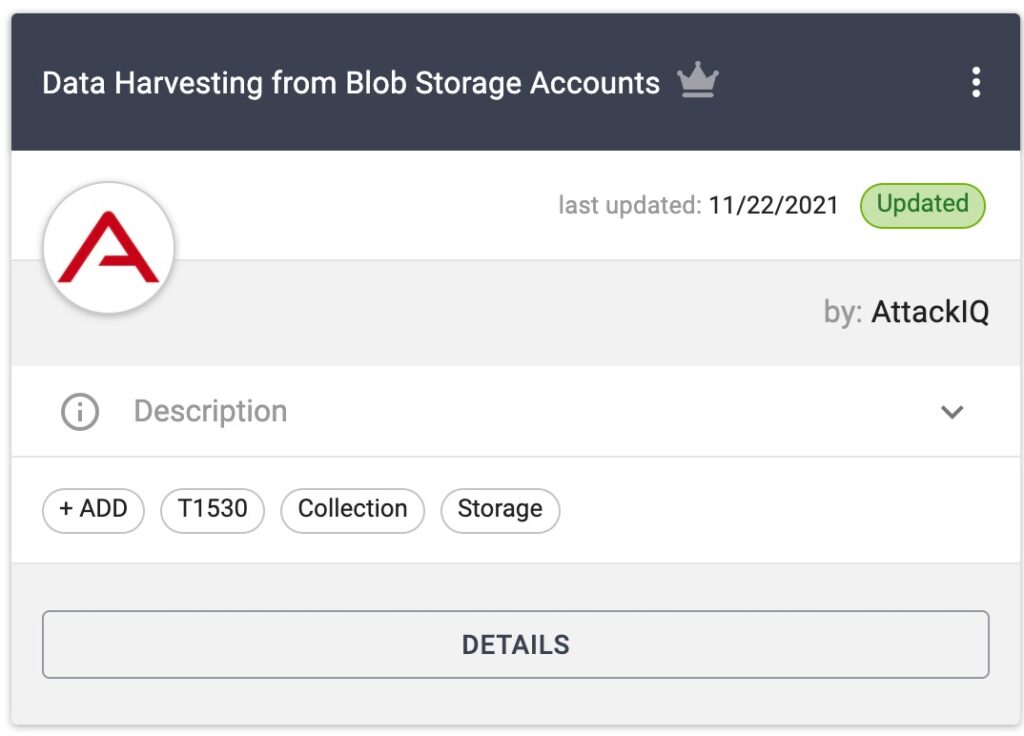Click the Description chevron arrow
This screenshot has width=1024, height=736.
pyautogui.click(x=951, y=412)
